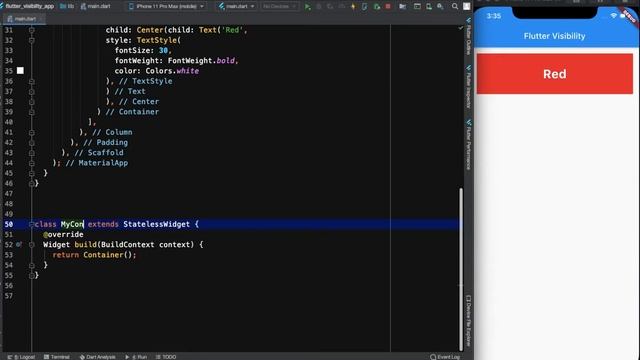
Task: Click the '// MaterialApp' comment on line 44
Action: click(x=97, y=163)
